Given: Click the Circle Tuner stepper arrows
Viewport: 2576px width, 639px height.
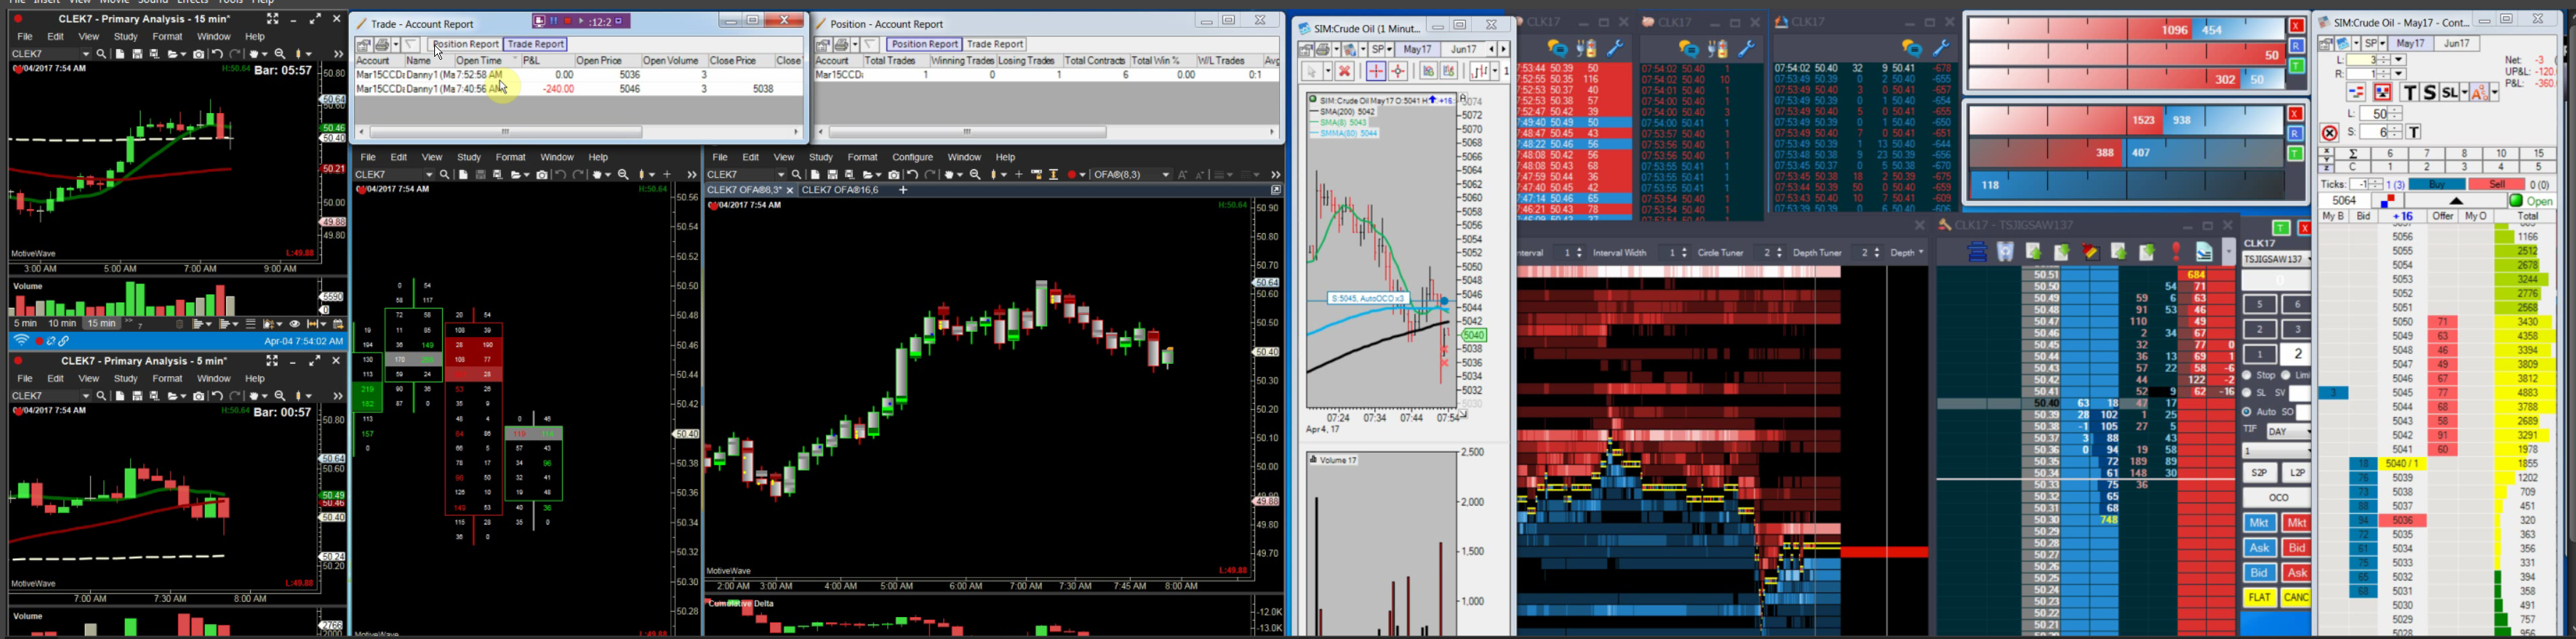Looking at the screenshot, I should (x=1779, y=253).
